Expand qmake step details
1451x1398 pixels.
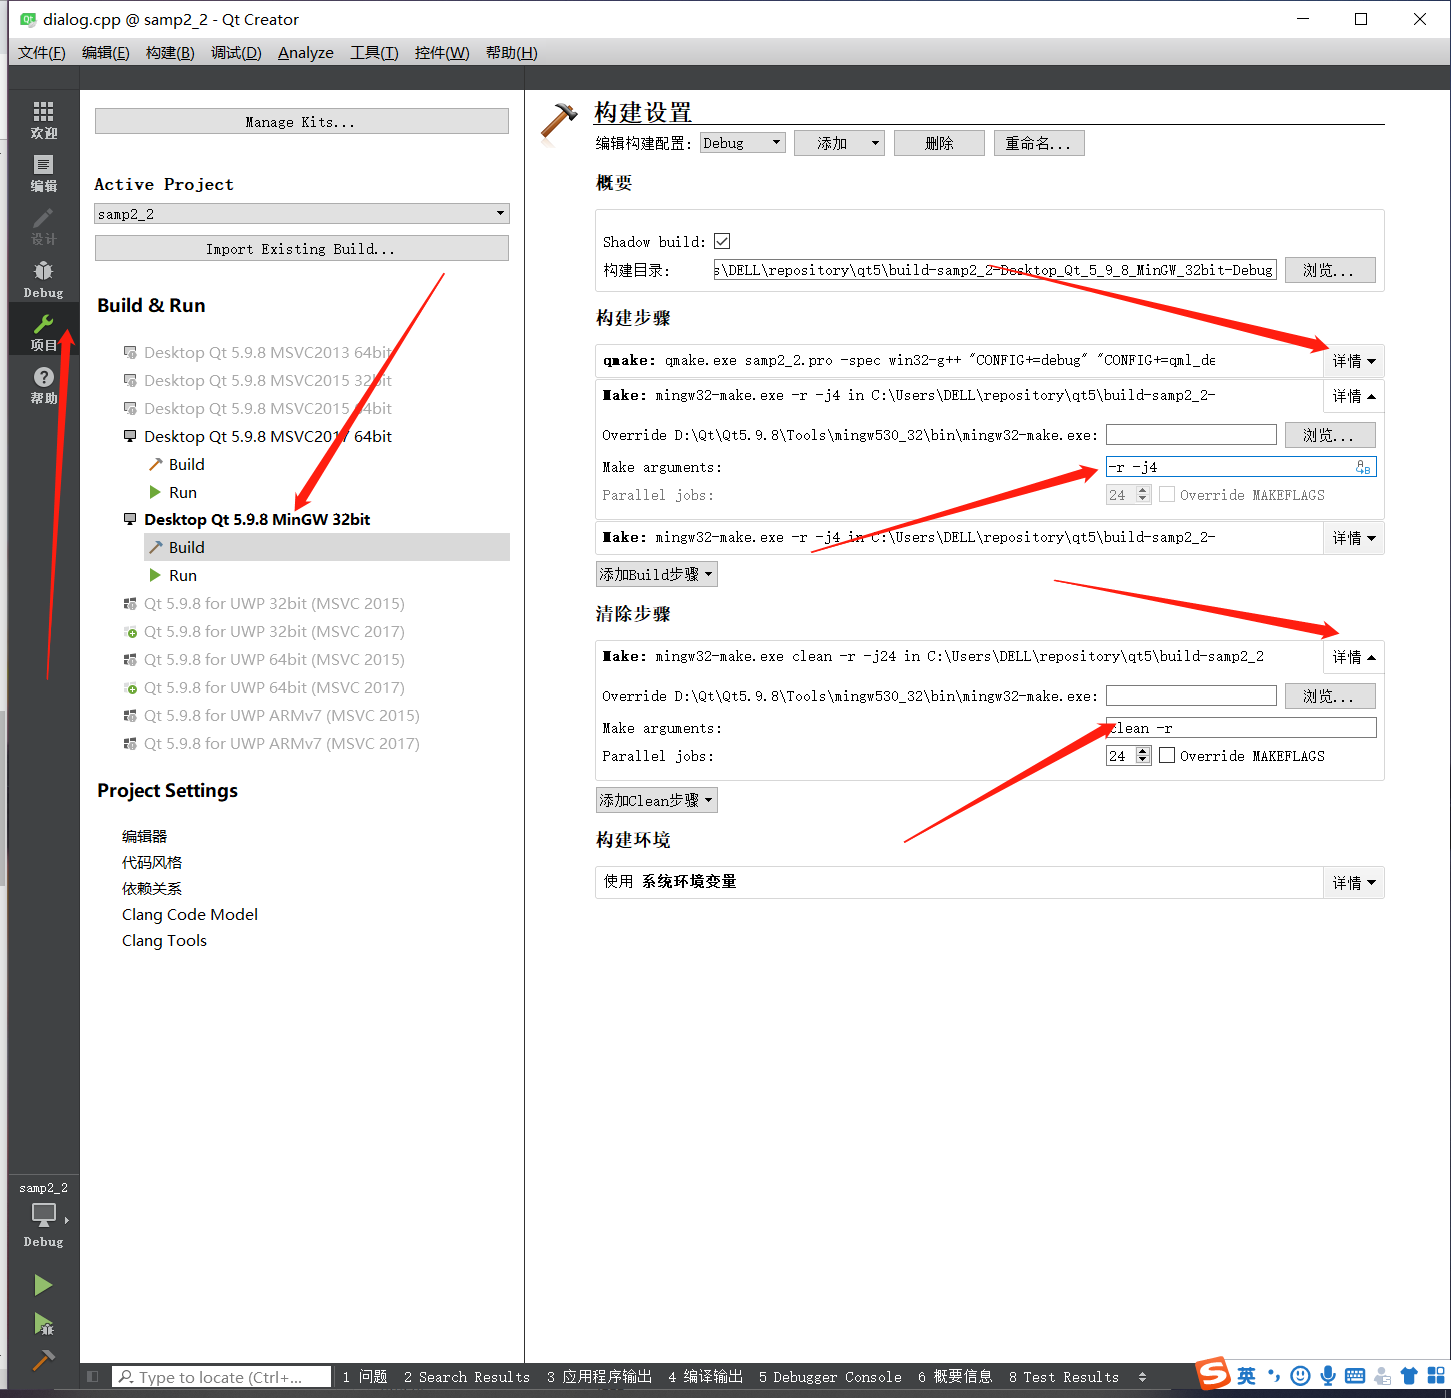coord(1353,361)
